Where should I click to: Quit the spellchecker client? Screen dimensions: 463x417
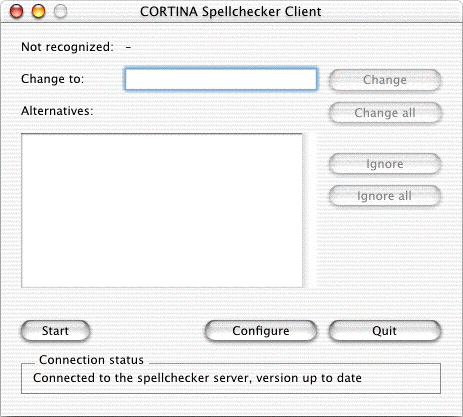tap(385, 331)
